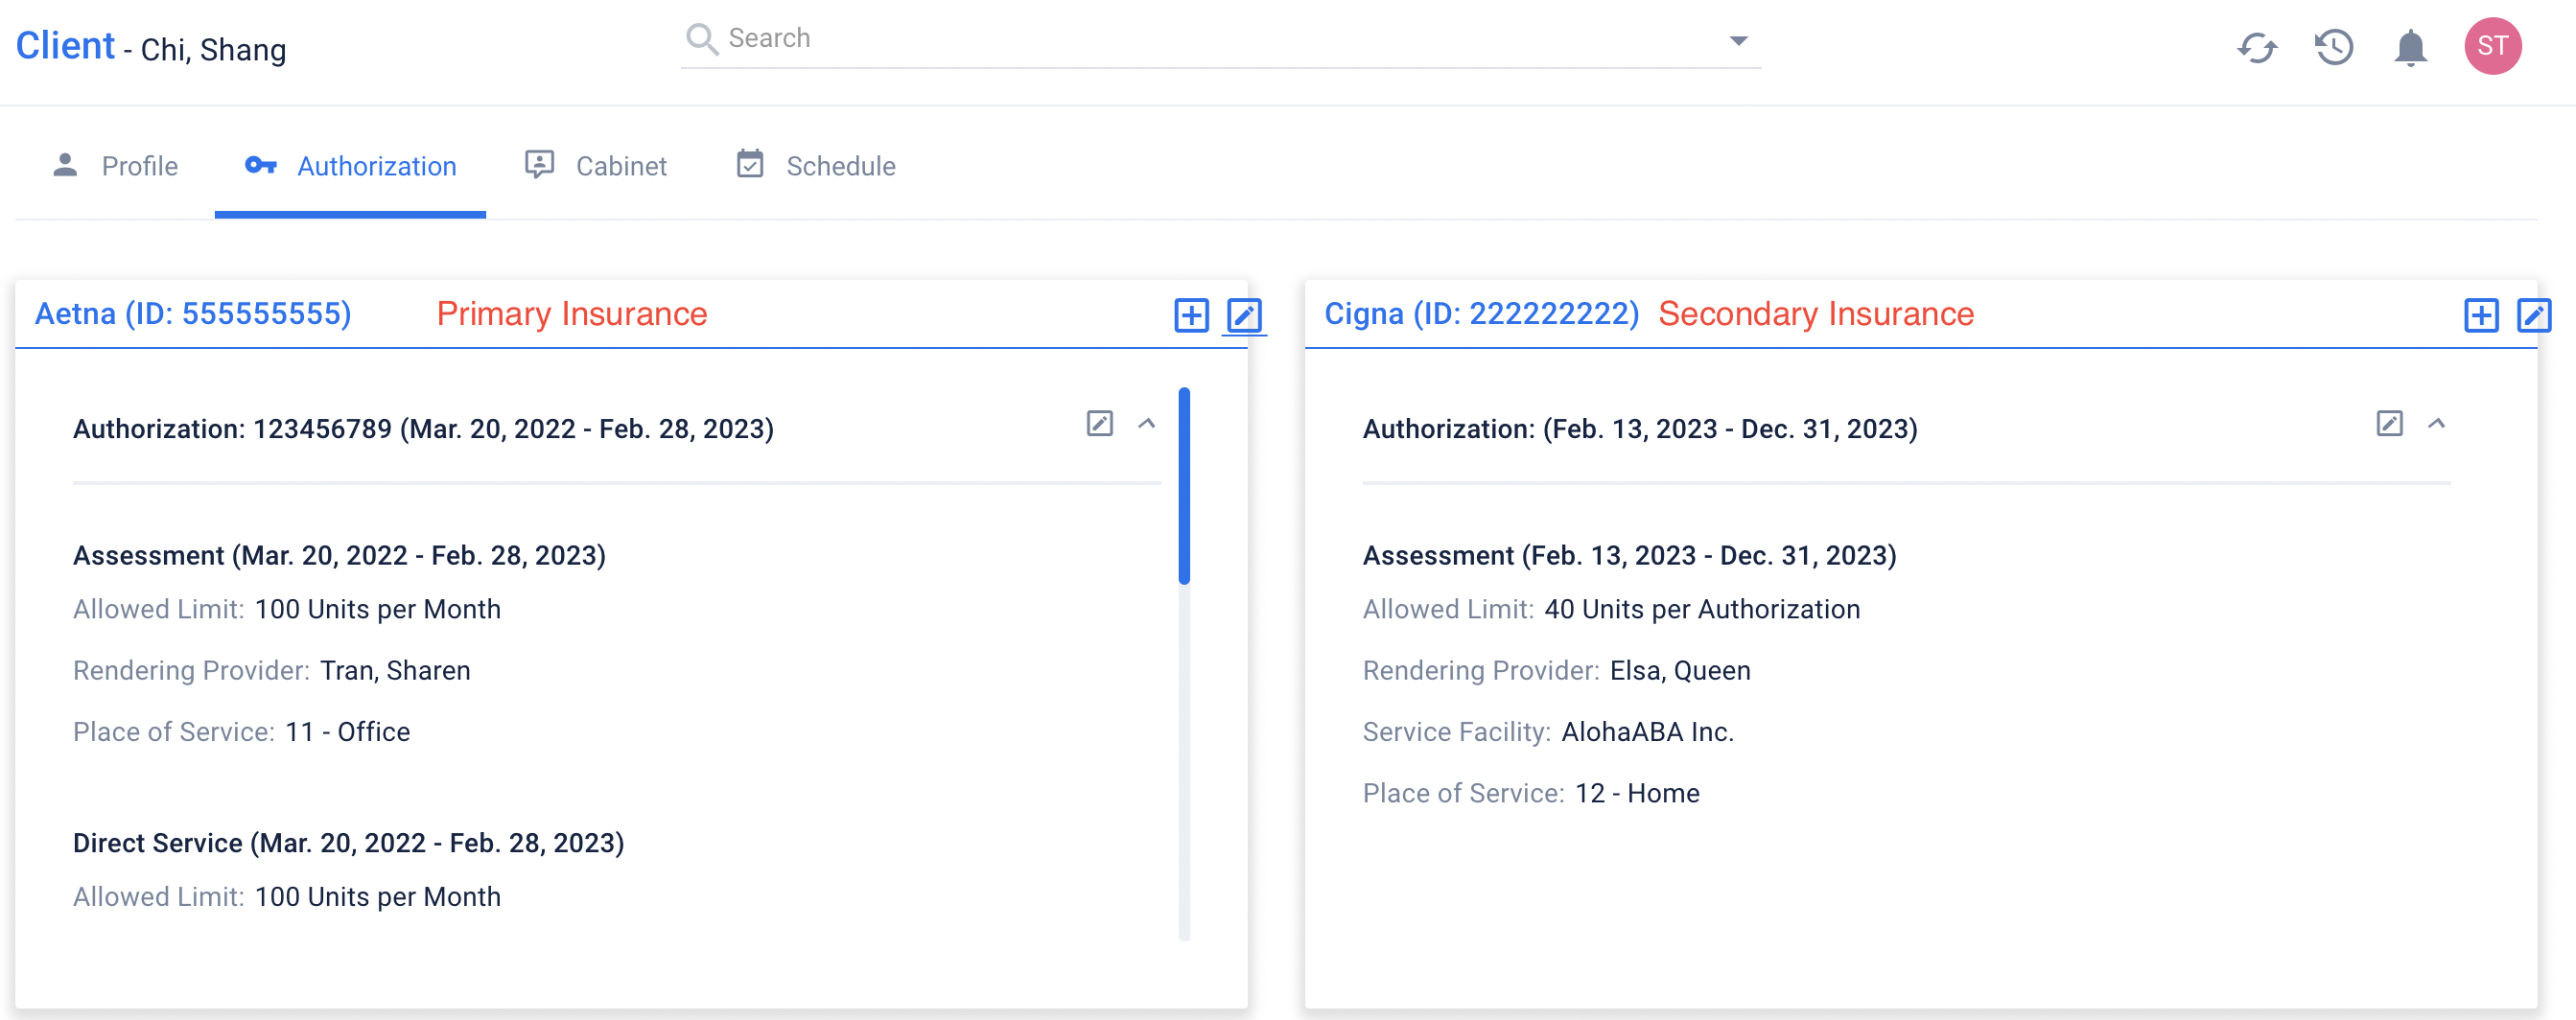Screen dimensions: 2576x1020
Task: Edit Authorization 123456789 record
Action: (x=1100, y=424)
